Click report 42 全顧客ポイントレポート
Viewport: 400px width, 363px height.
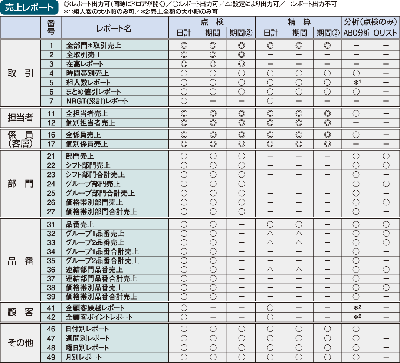(x=99, y=317)
